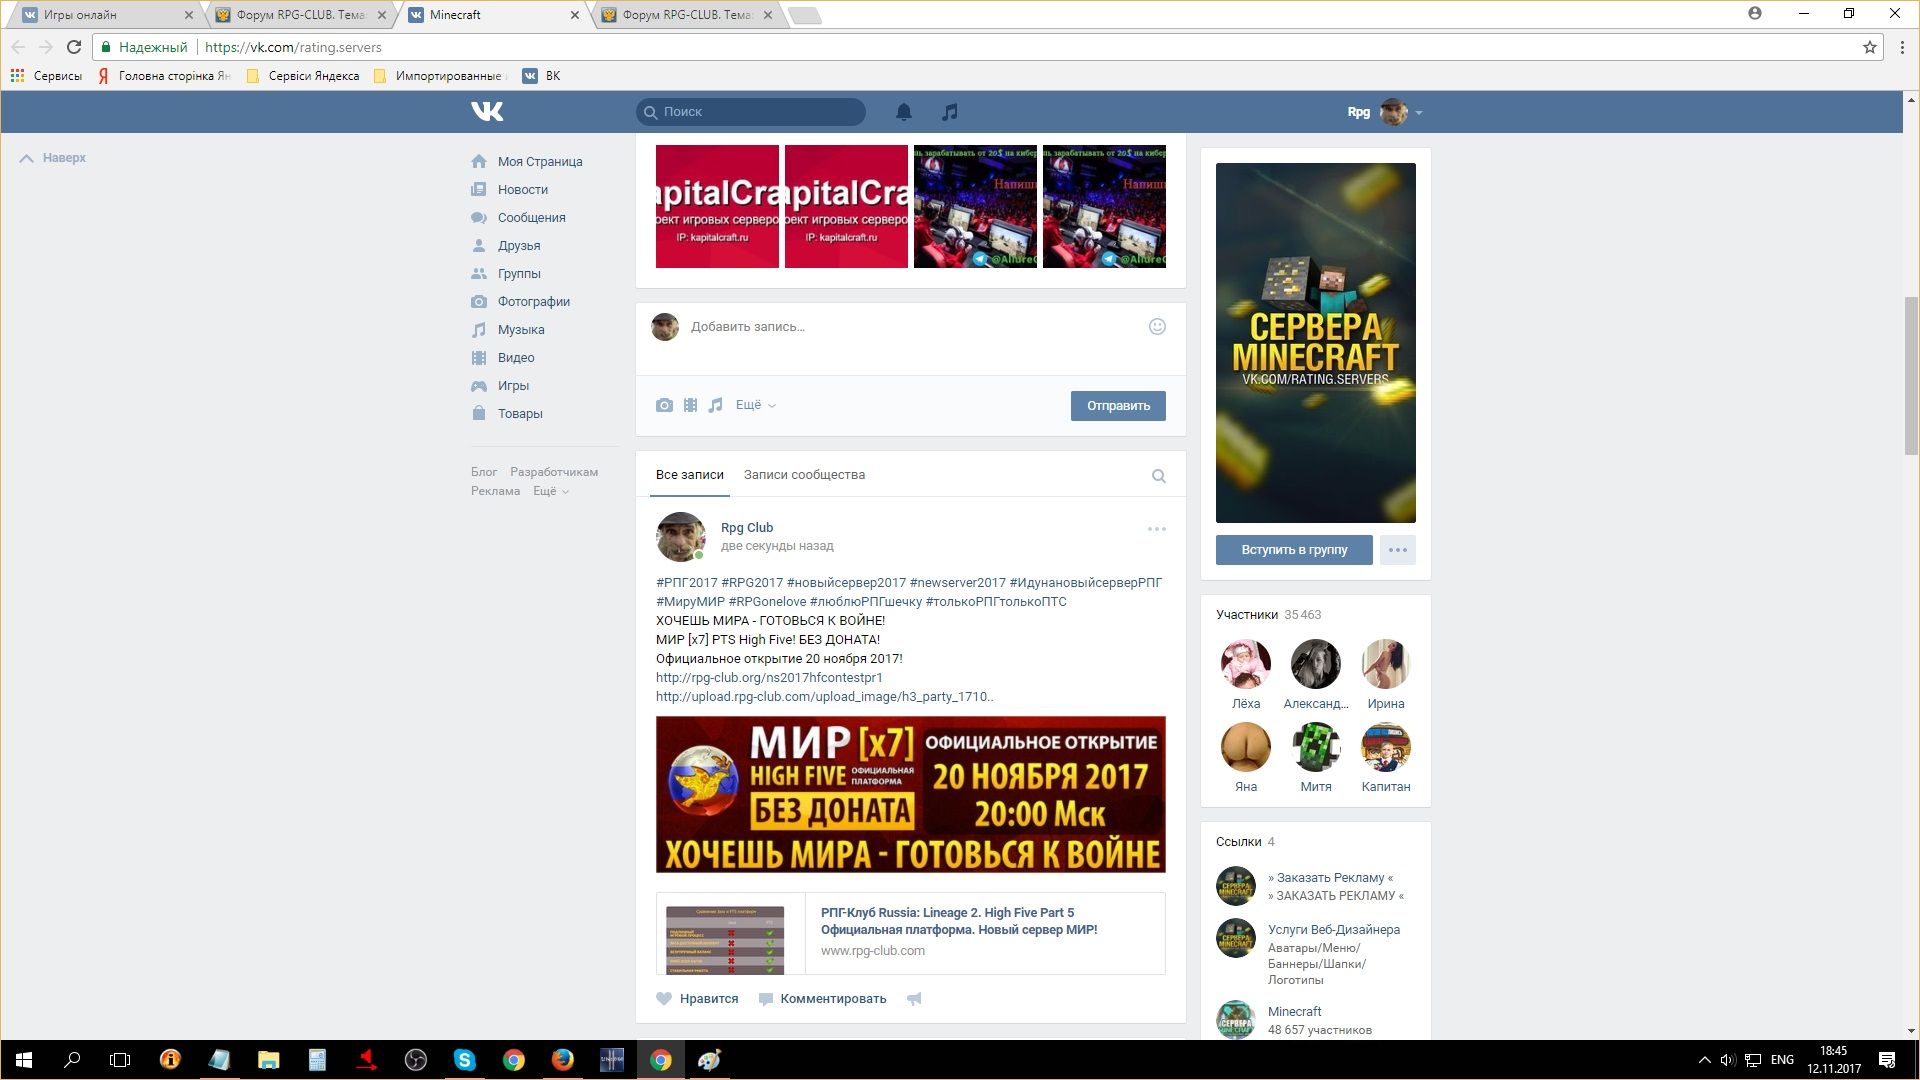Like the Rpg Club post

pos(697,999)
